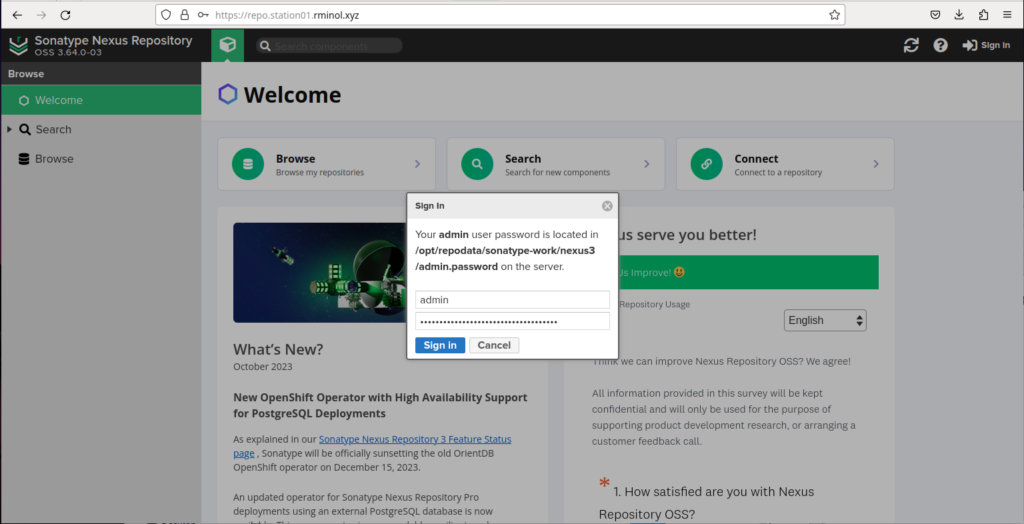The image size is (1024, 524).
Task: Click the chevron on the Search card
Action: pyautogui.click(x=647, y=164)
